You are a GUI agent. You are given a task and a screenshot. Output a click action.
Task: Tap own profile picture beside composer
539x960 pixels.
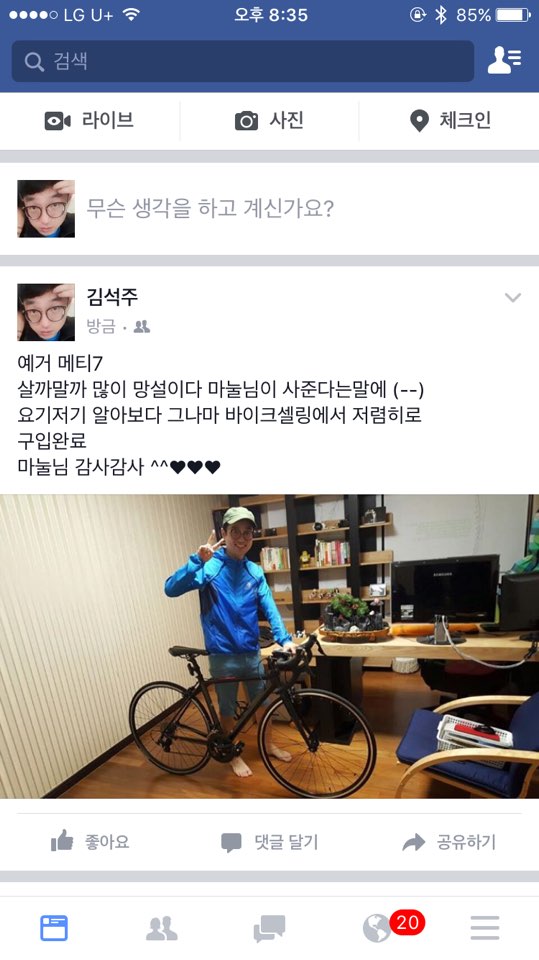pos(46,209)
